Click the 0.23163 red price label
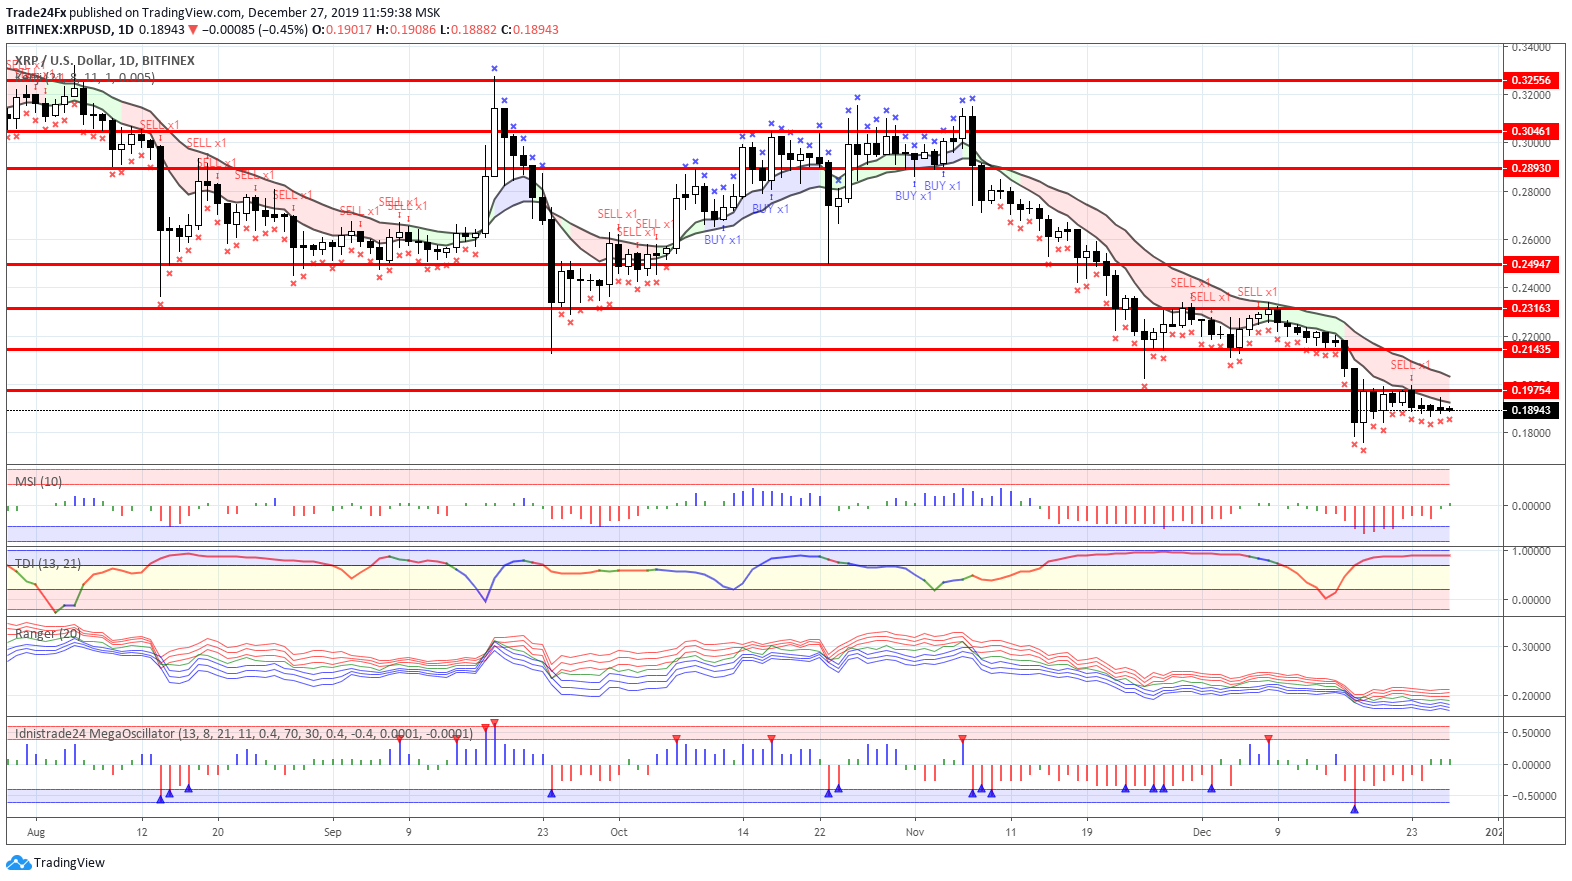1572x881 pixels. (1531, 308)
